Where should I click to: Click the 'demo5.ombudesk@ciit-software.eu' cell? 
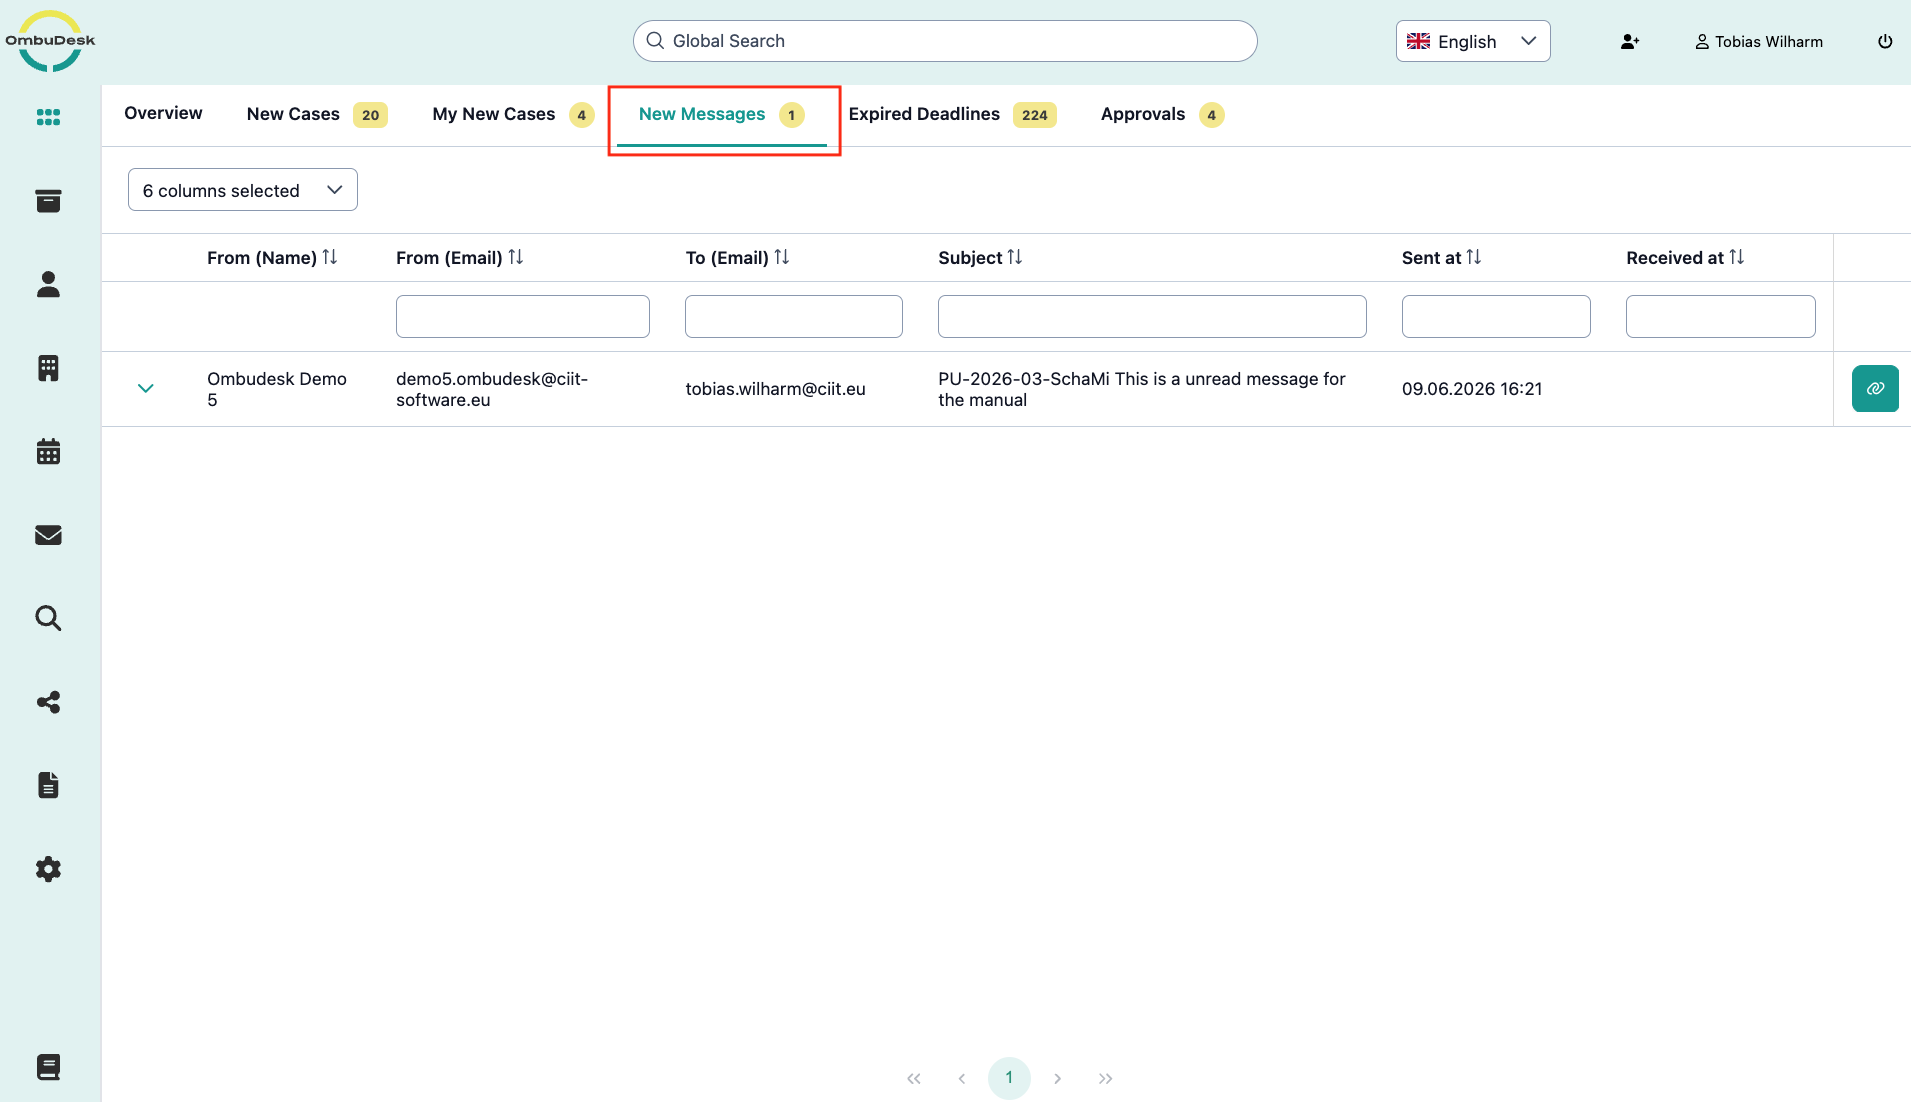[x=492, y=389]
